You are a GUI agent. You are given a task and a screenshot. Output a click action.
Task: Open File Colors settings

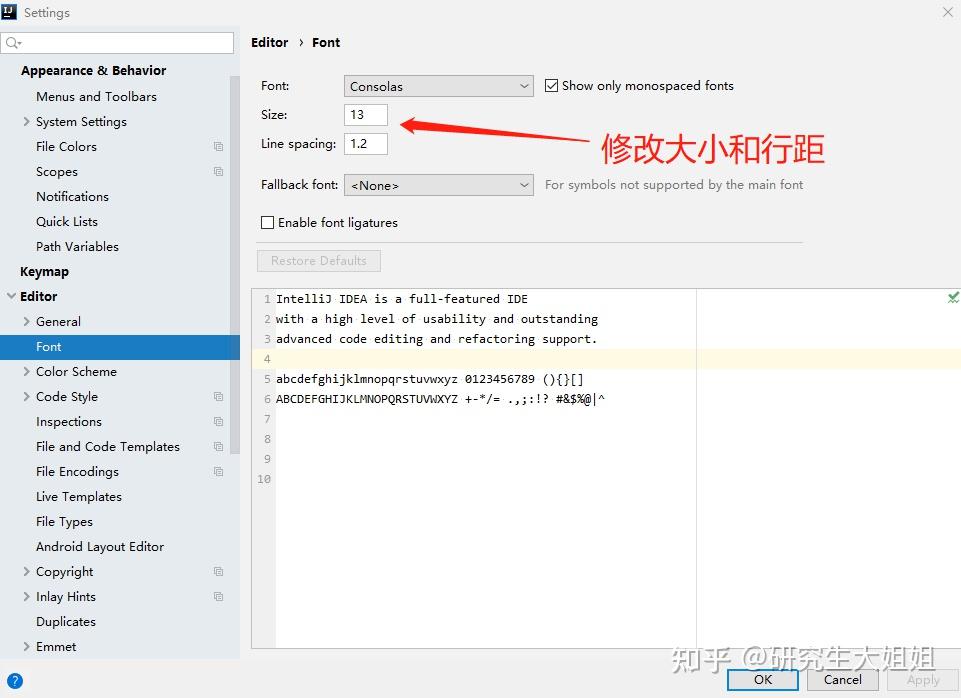(x=66, y=146)
